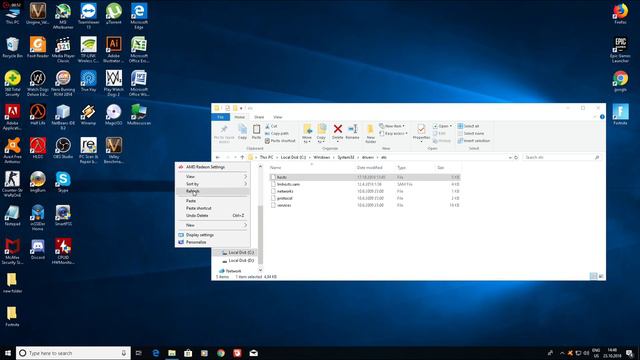Select the OBS Studio desktop icon

[x=63, y=148]
